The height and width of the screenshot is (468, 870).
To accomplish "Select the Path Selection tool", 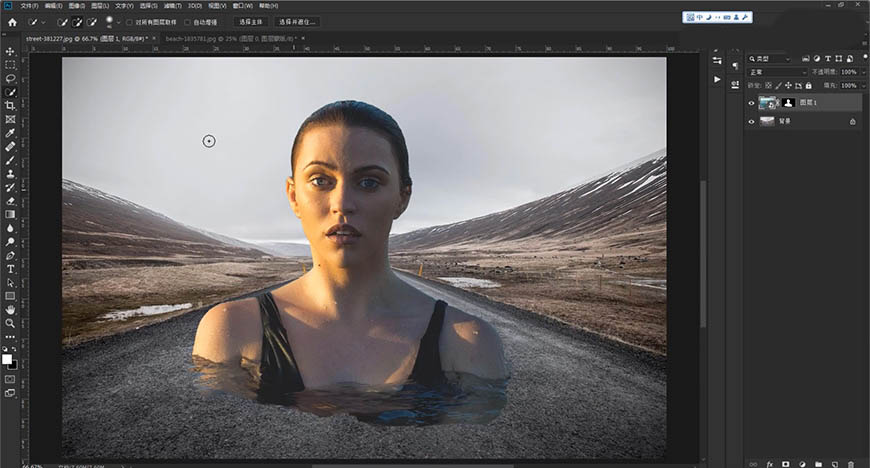I will (10, 283).
